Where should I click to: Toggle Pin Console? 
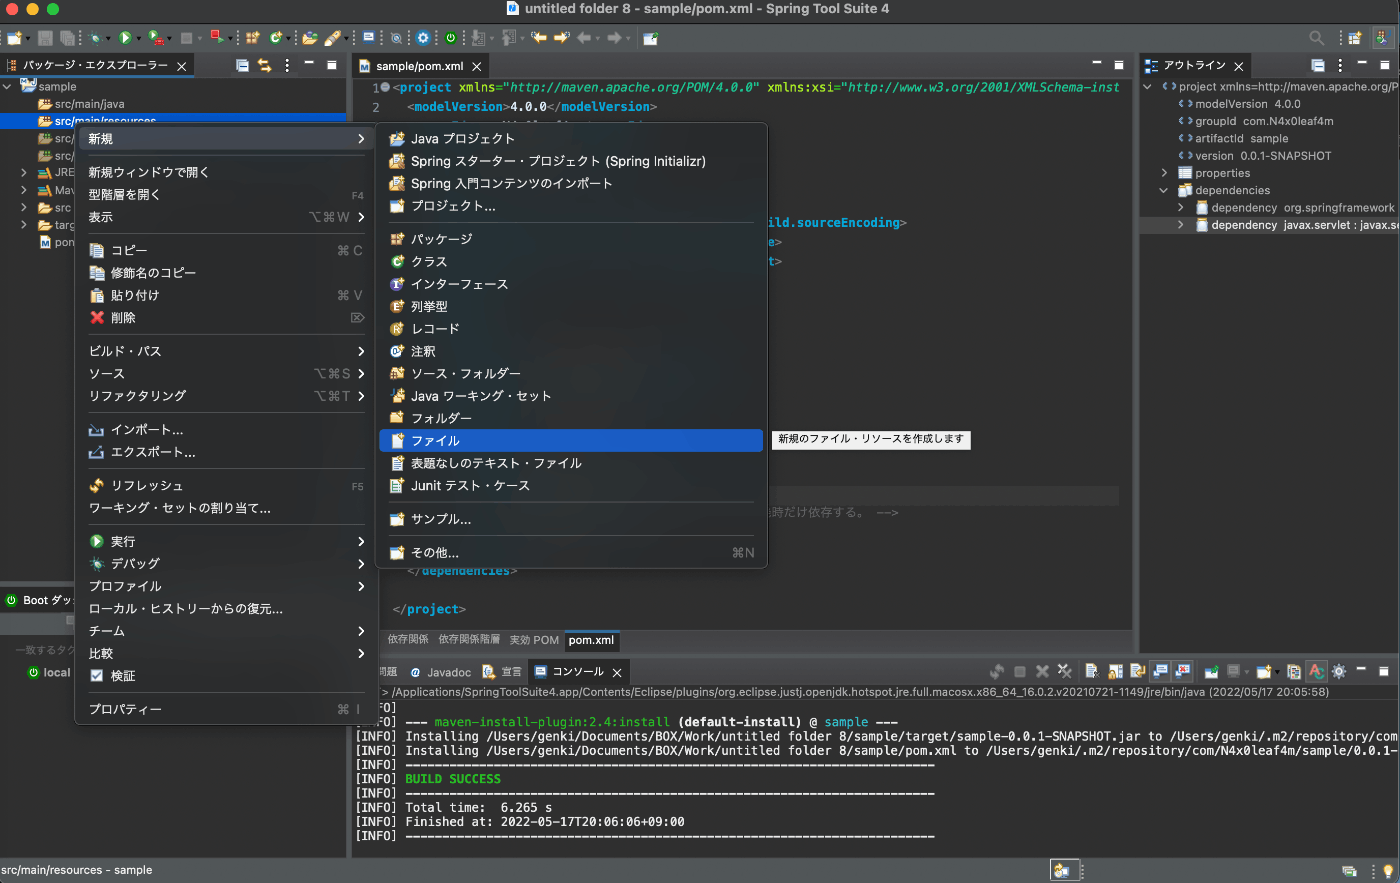click(1211, 672)
